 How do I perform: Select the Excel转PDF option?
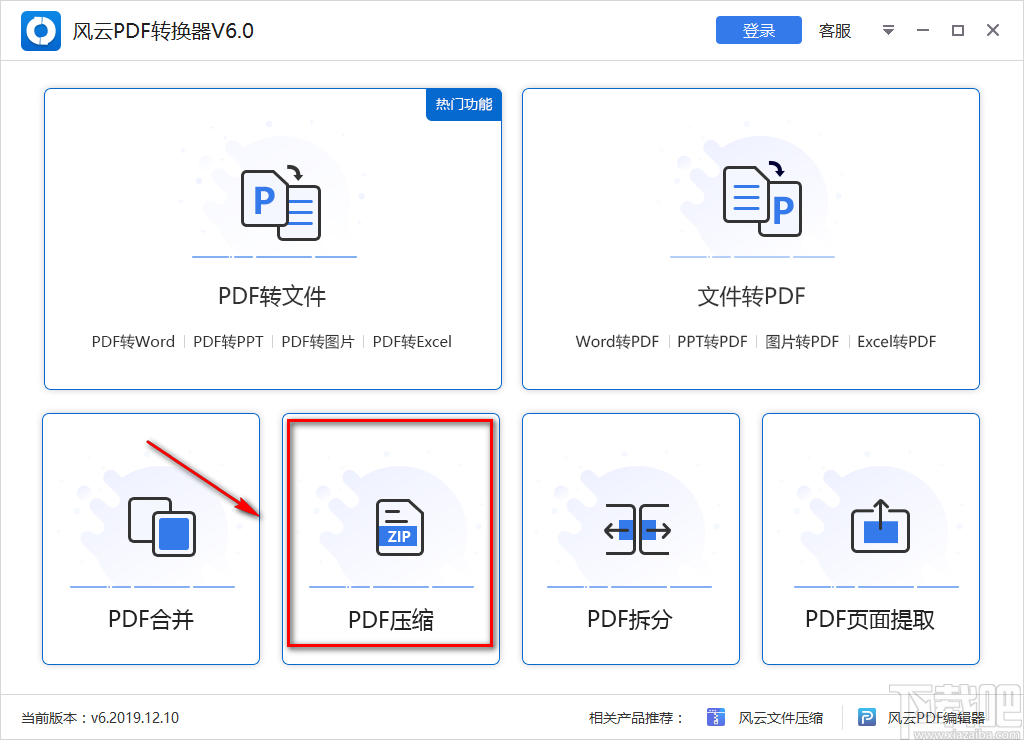(896, 341)
